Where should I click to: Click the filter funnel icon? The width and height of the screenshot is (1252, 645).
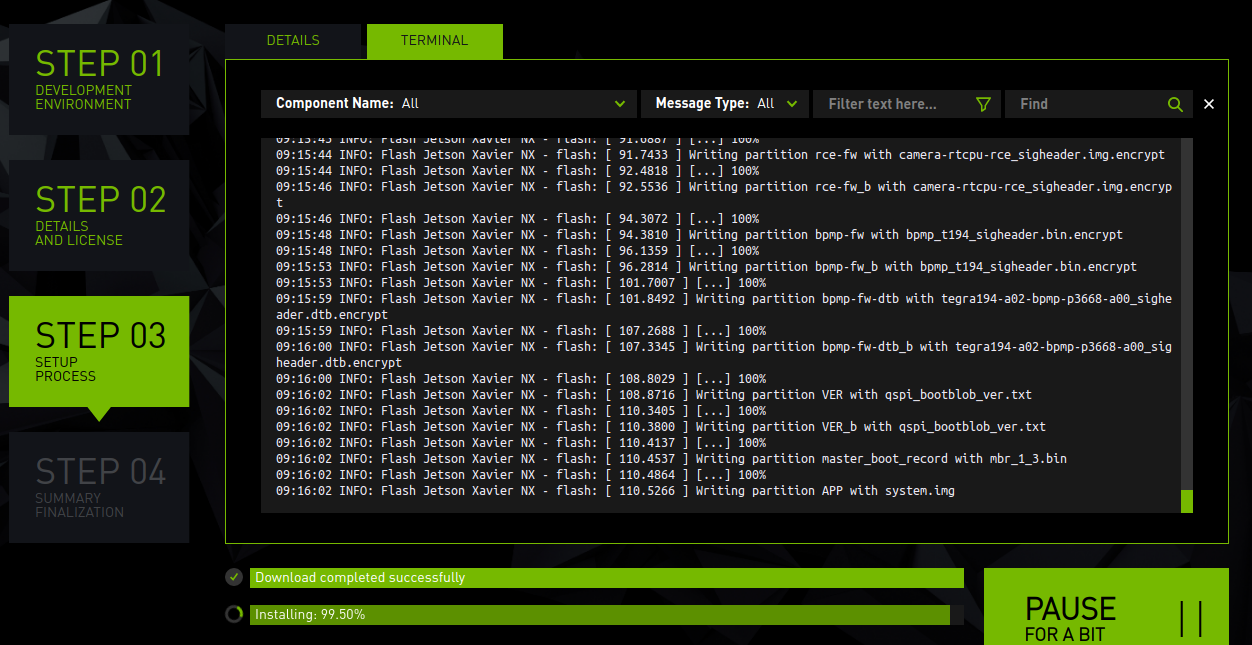coord(983,104)
